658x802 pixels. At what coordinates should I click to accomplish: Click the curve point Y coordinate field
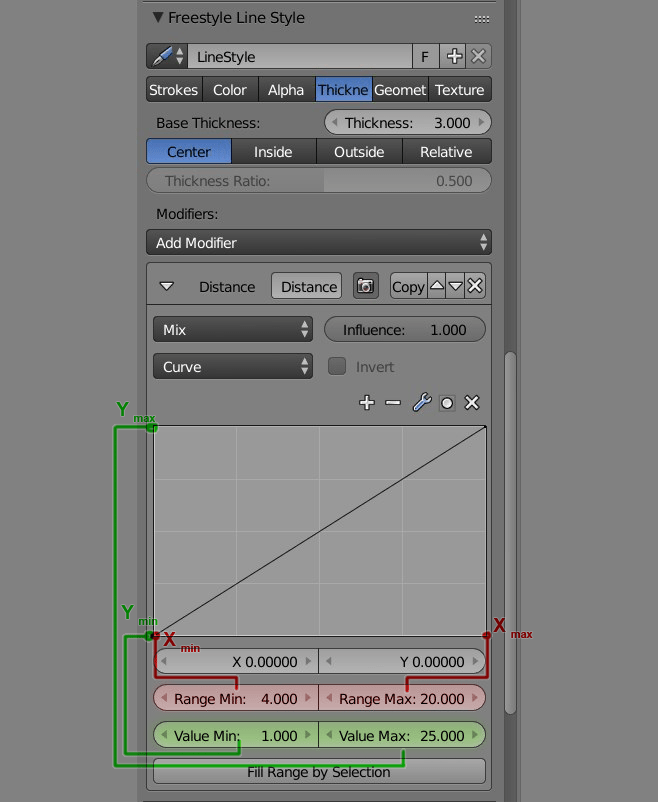tap(402, 661)
